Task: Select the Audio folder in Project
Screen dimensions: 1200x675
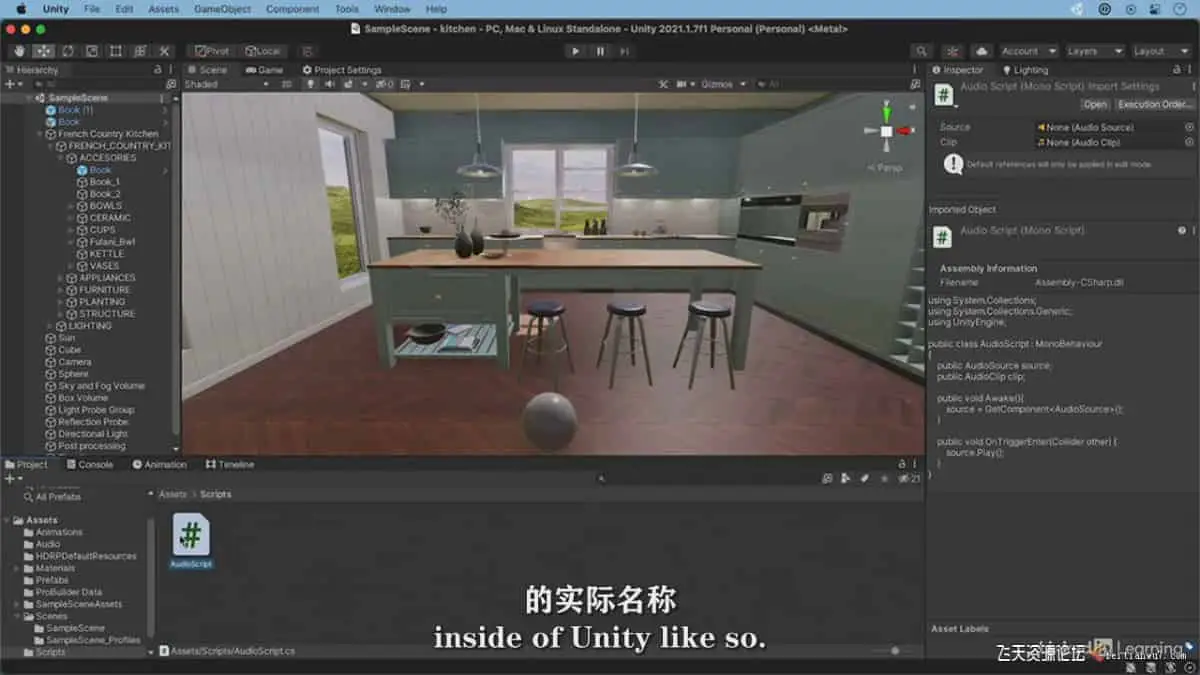Action: pyautogui.click(x=48, y=544)
